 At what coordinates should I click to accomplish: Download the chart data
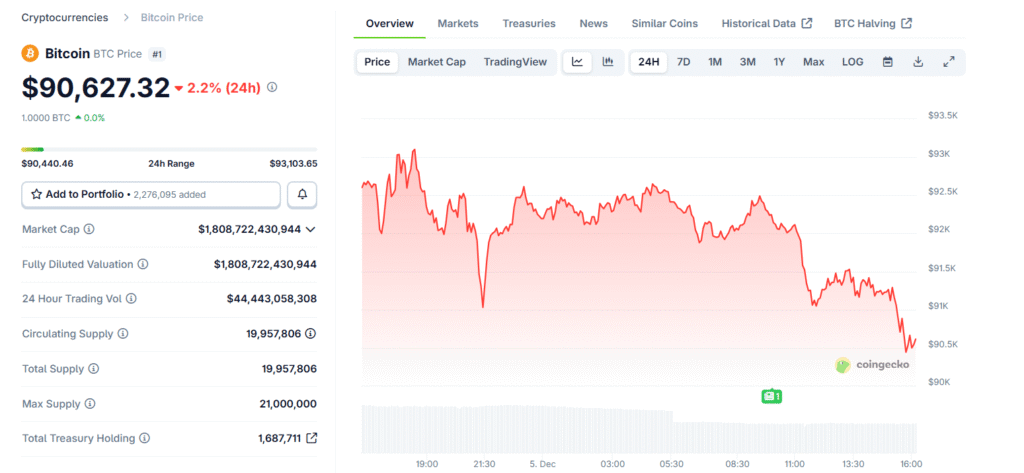pyautogui.click(x=918, y=62)
